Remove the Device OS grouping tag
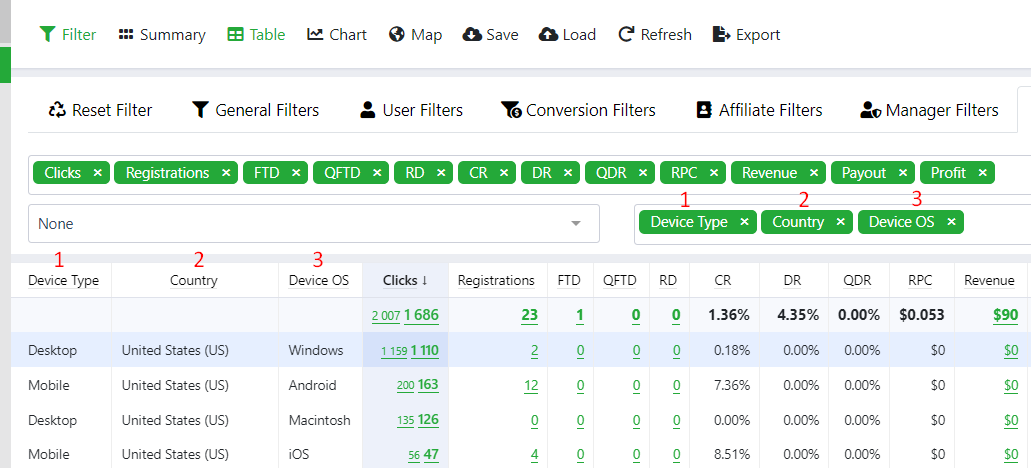 pos(951,222)
